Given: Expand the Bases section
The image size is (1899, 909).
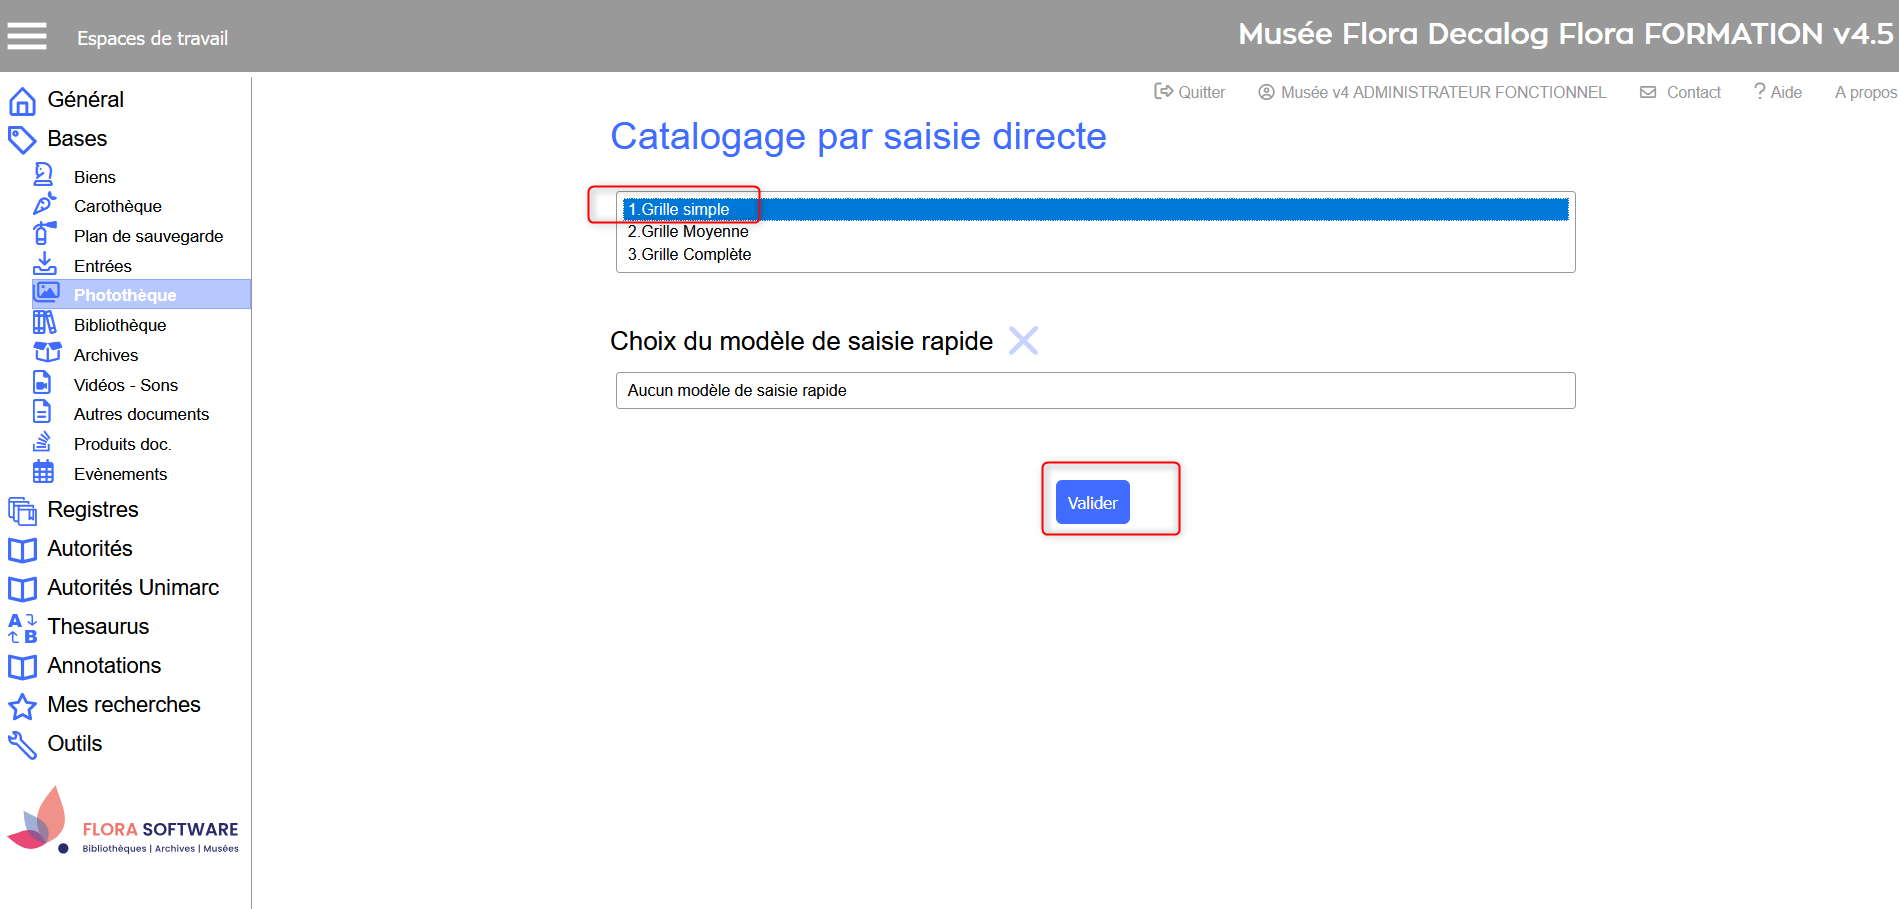Looking at the screenshot, I should 77,139.
